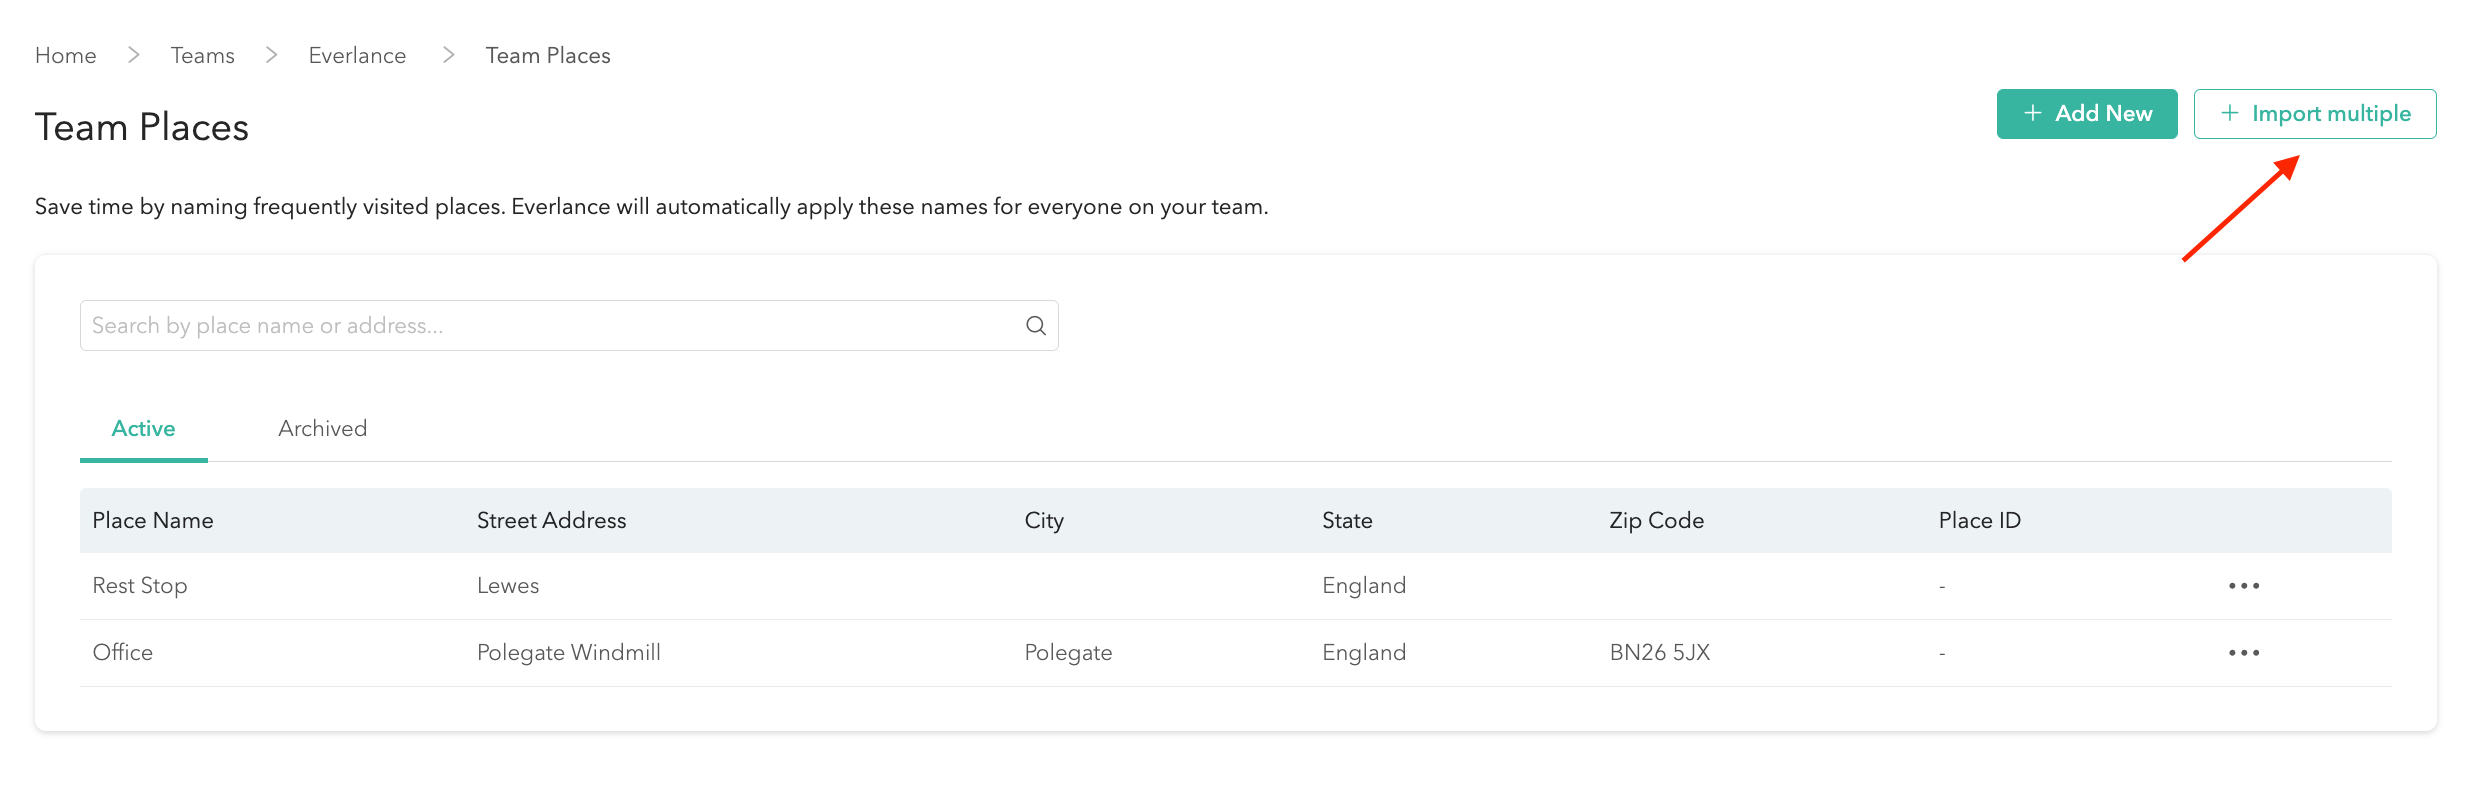Viewport: 2484px width, 796px height.
Task: Select the Office place name
Action: tap(123, 653)
